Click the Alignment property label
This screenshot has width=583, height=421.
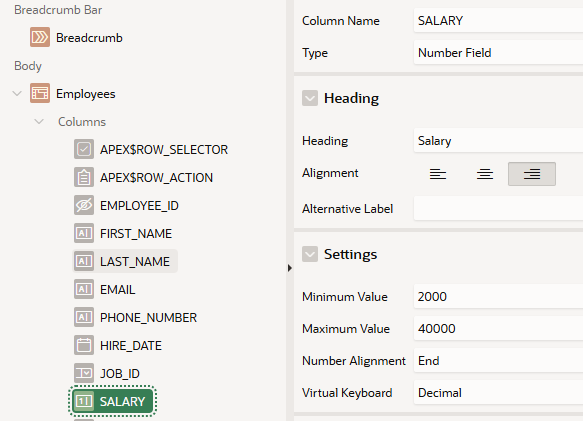click(330, 173)
